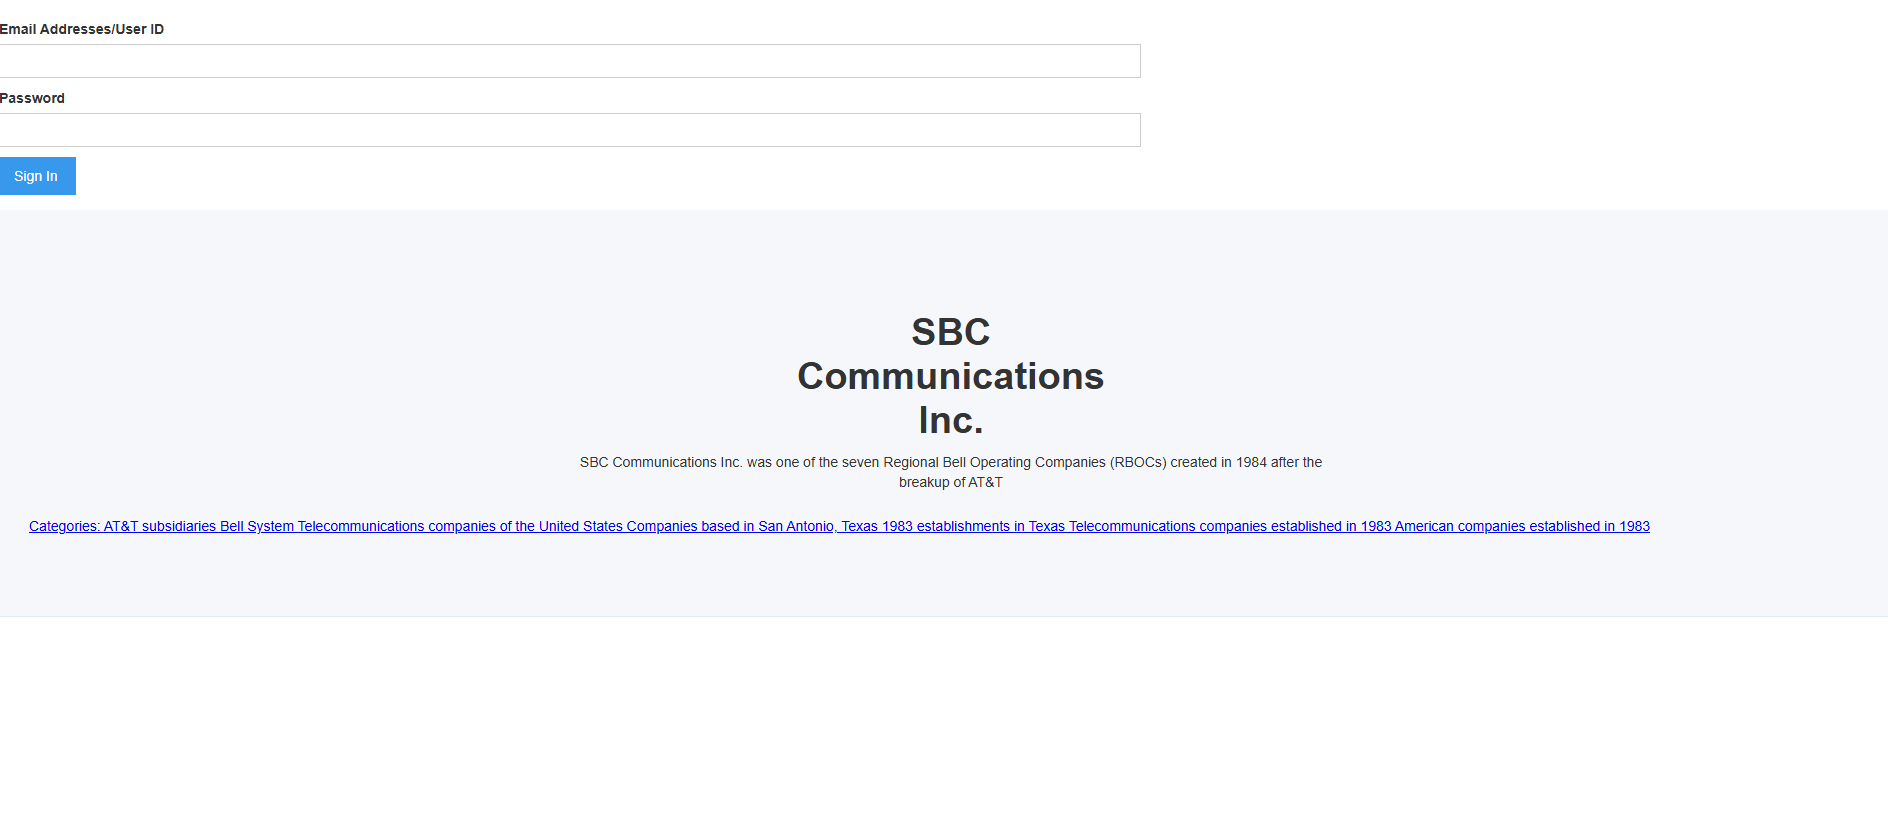Viewport: 1888px width, 818px height.
Task: Focus the Password input field
Action: pos(570,130)
